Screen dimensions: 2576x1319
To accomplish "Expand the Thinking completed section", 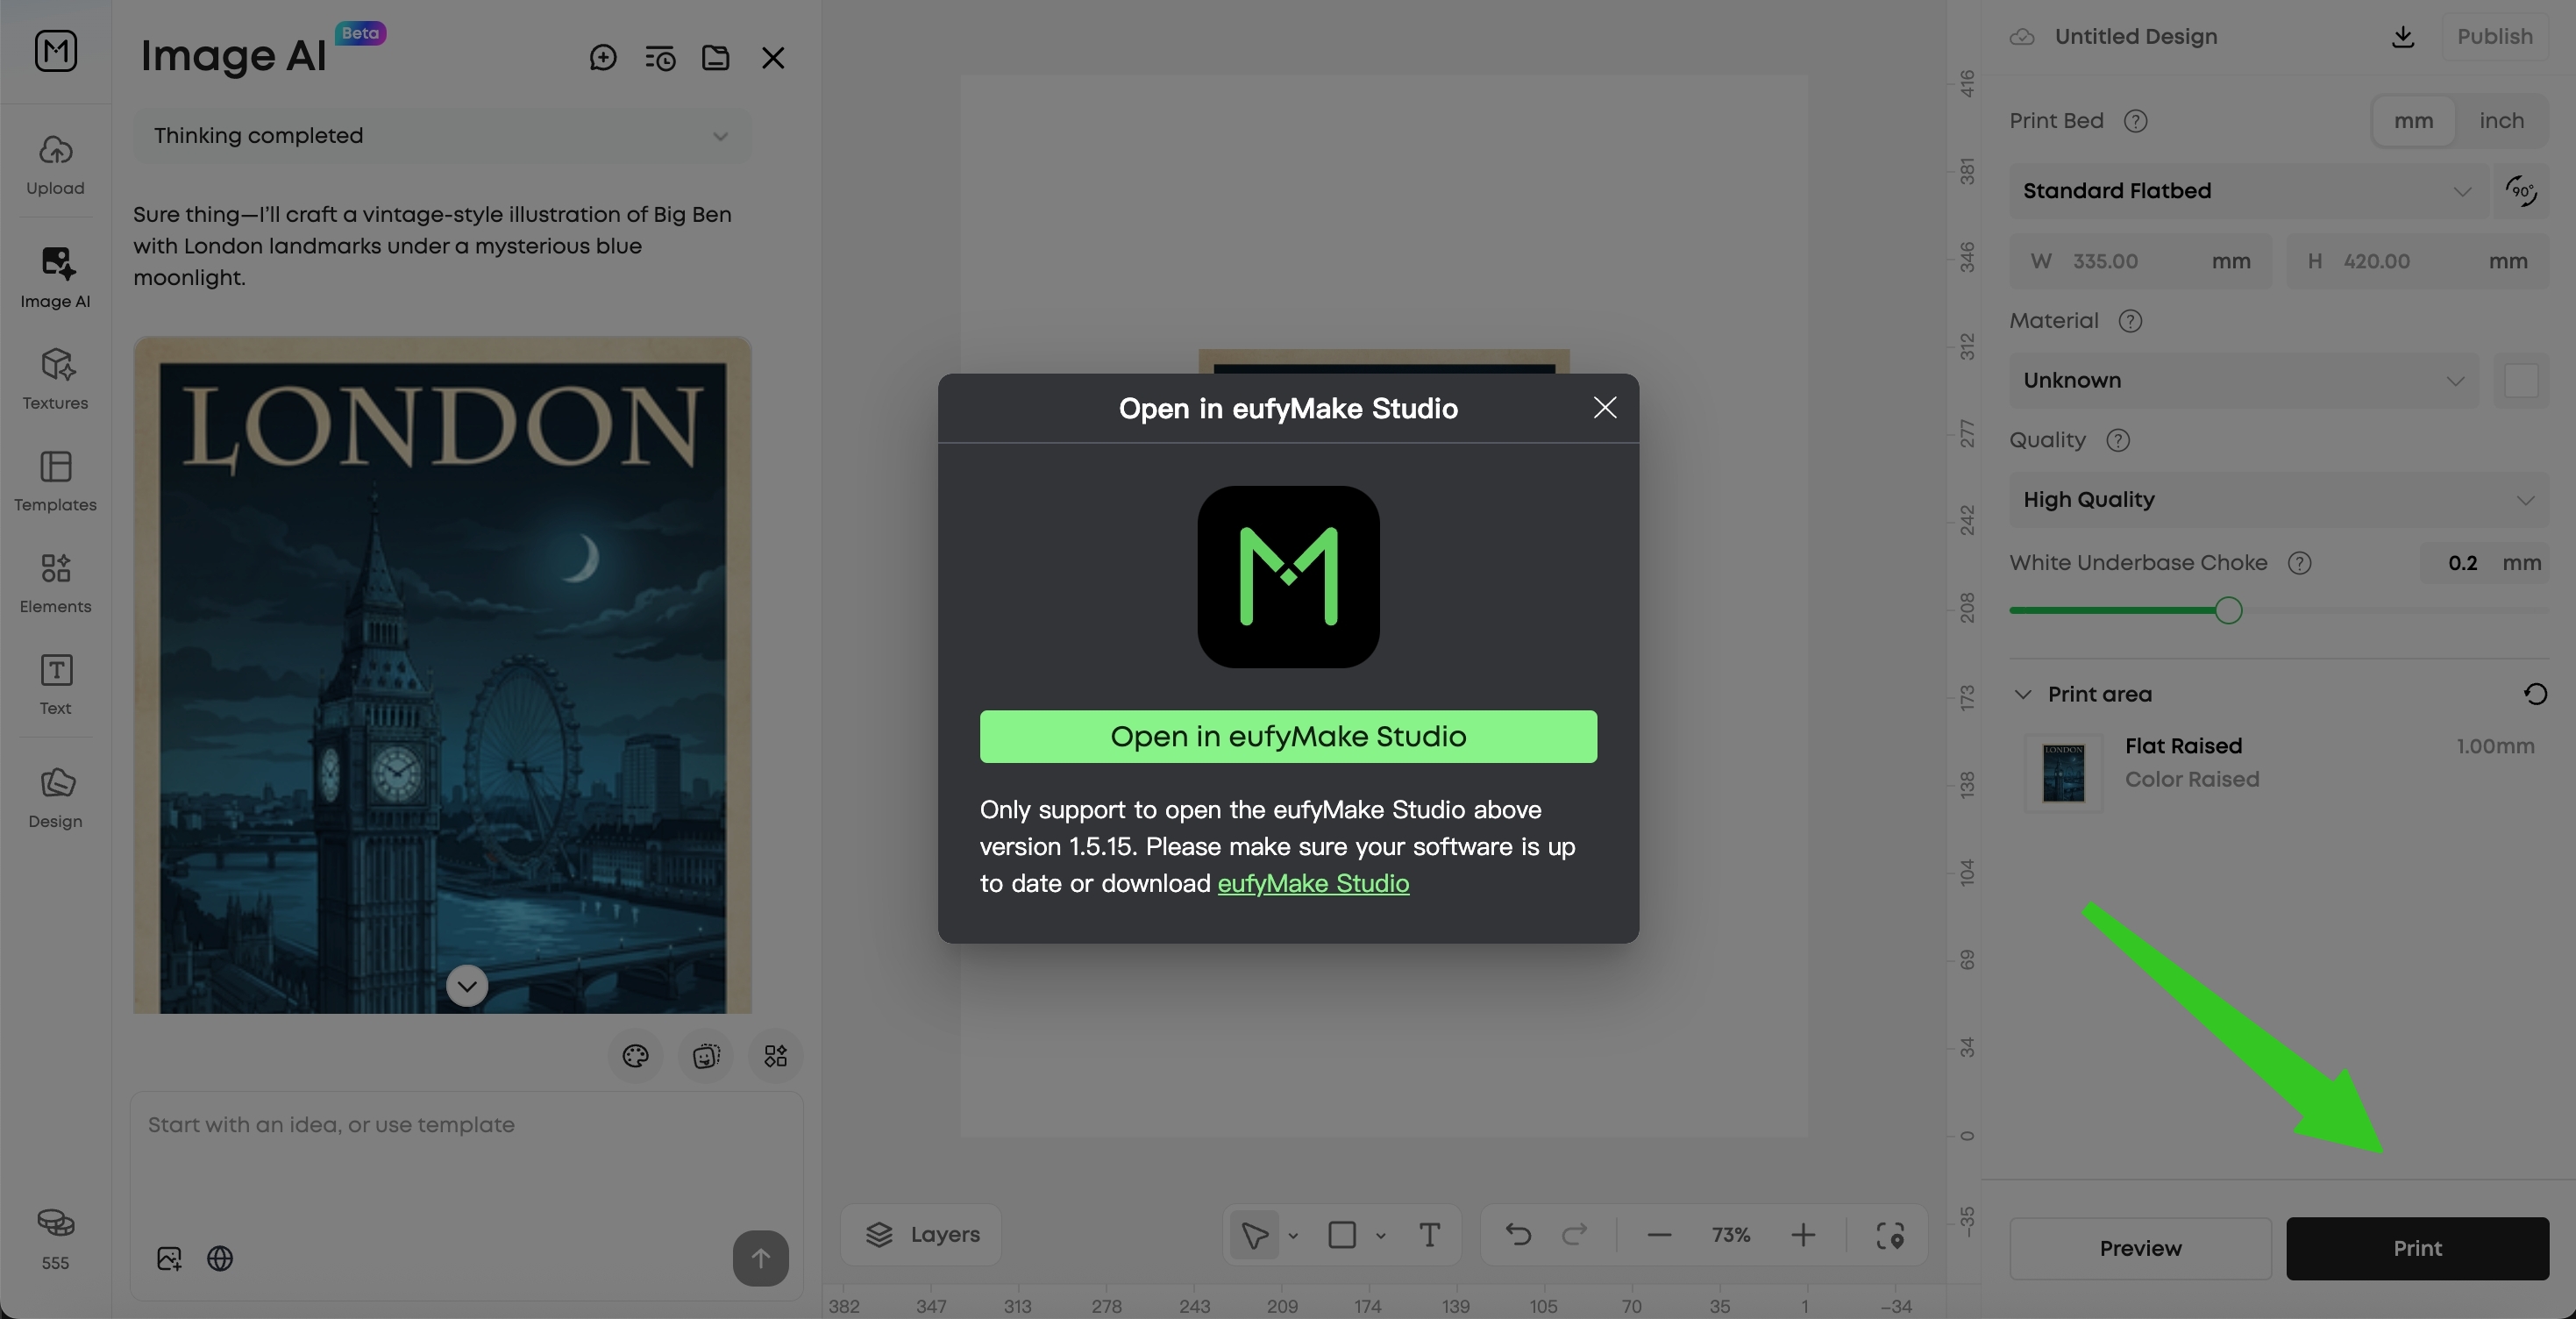I will coord(441,136).
